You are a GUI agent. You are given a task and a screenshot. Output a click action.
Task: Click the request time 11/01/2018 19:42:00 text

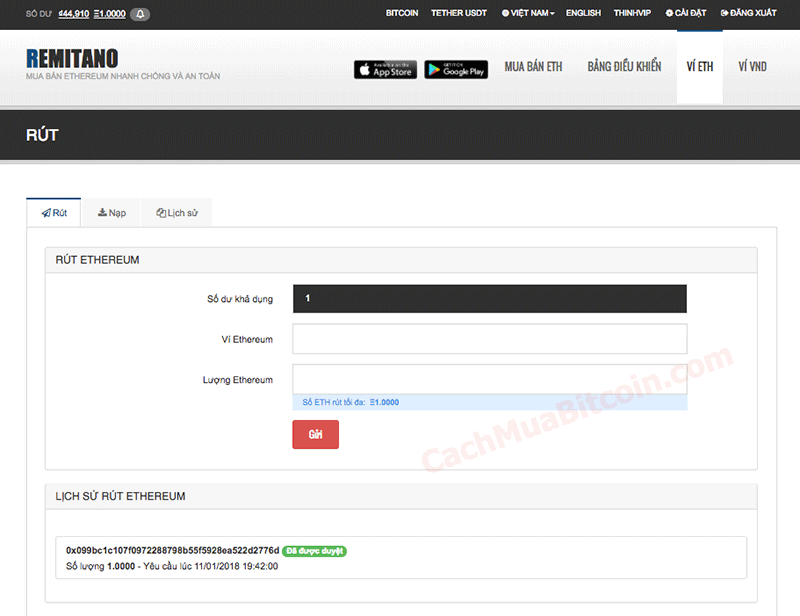[x=236, y=566]
